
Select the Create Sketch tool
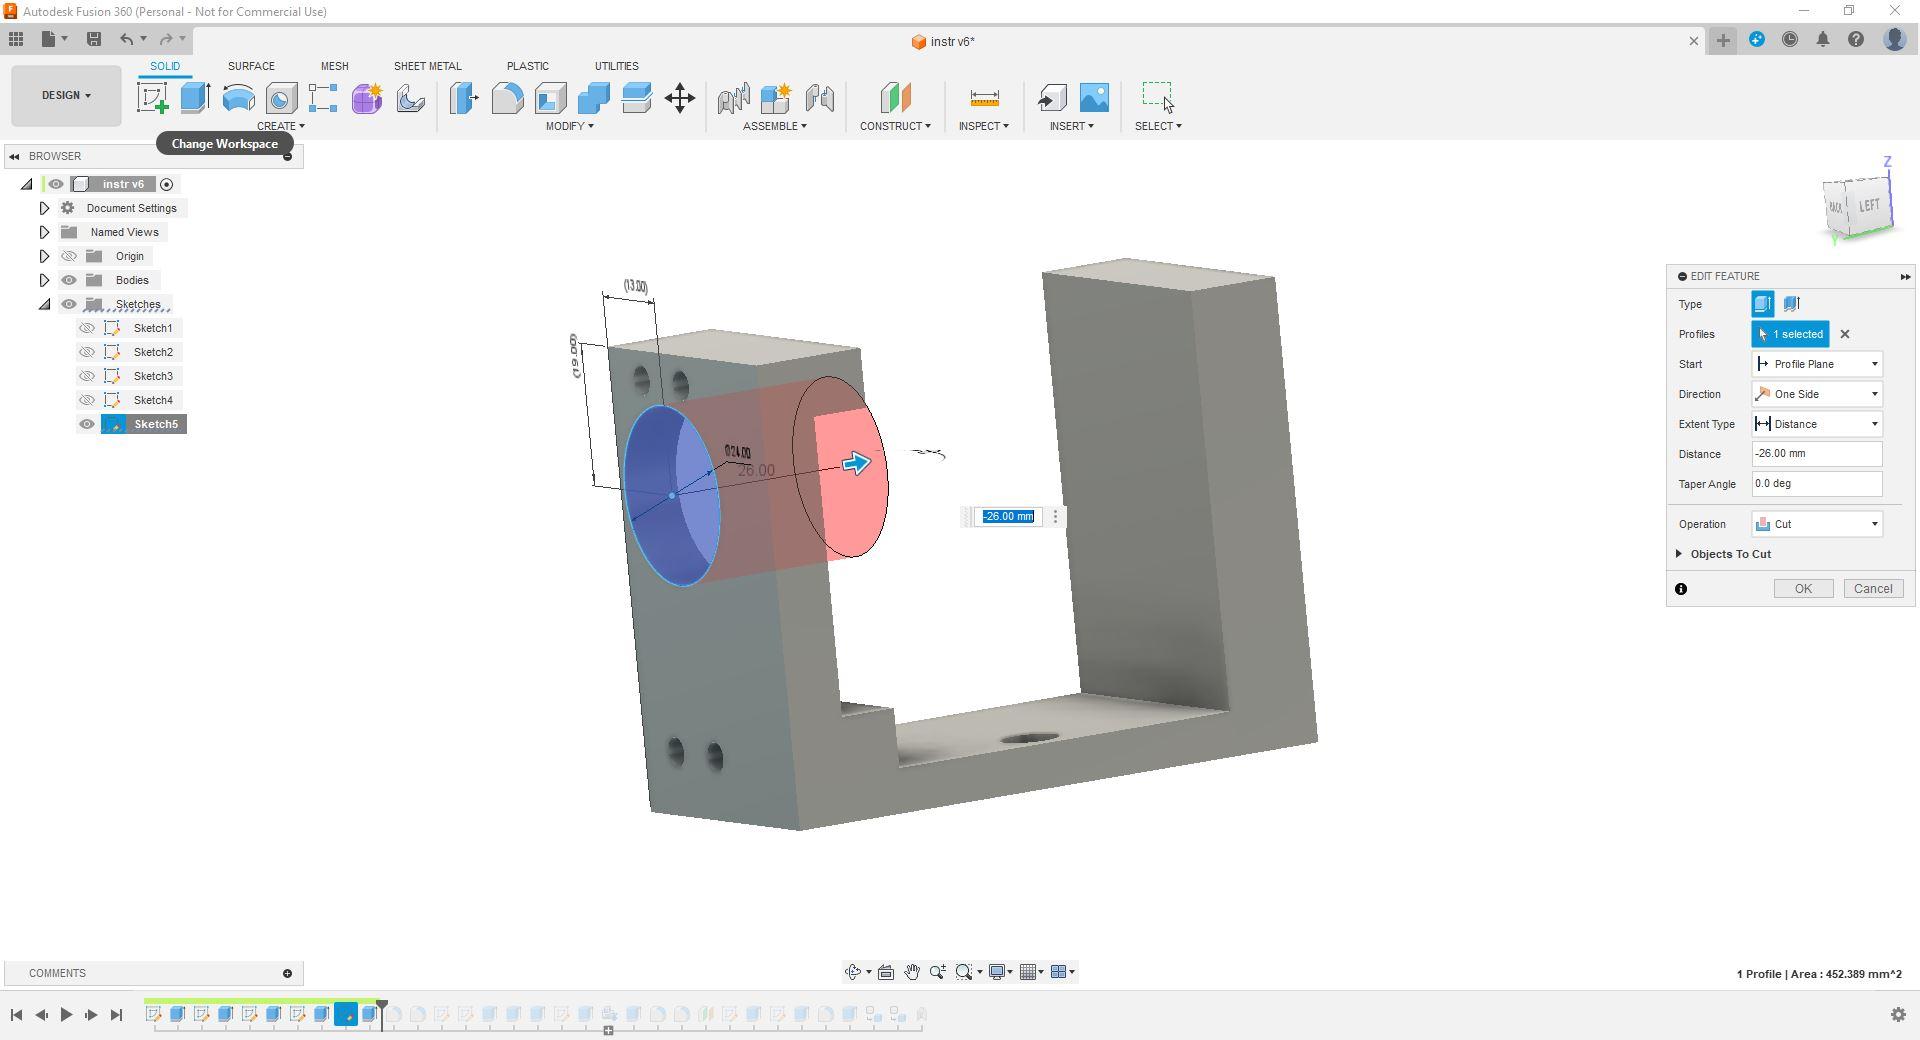tap(153, 98)
